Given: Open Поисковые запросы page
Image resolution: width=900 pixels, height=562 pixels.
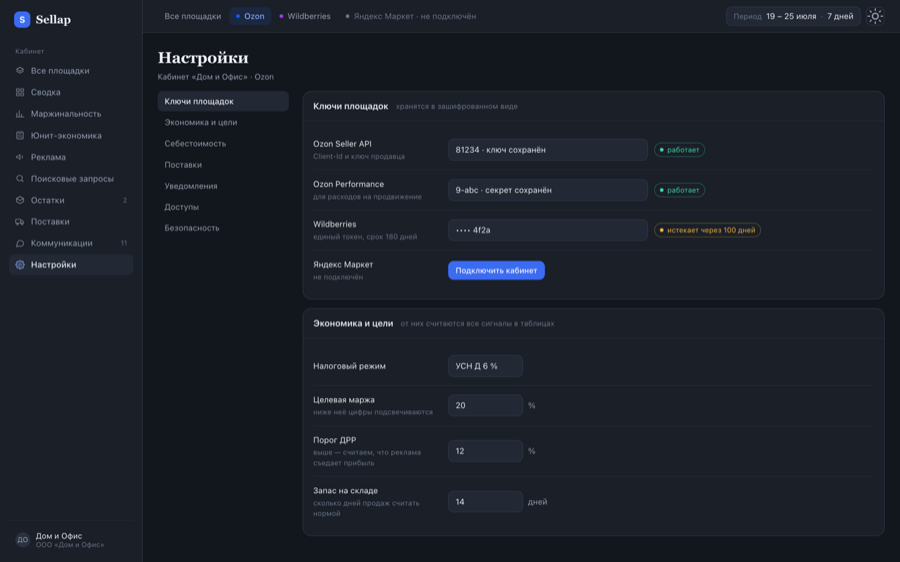Looking at the screenshot, I should (x=71, y=179).
